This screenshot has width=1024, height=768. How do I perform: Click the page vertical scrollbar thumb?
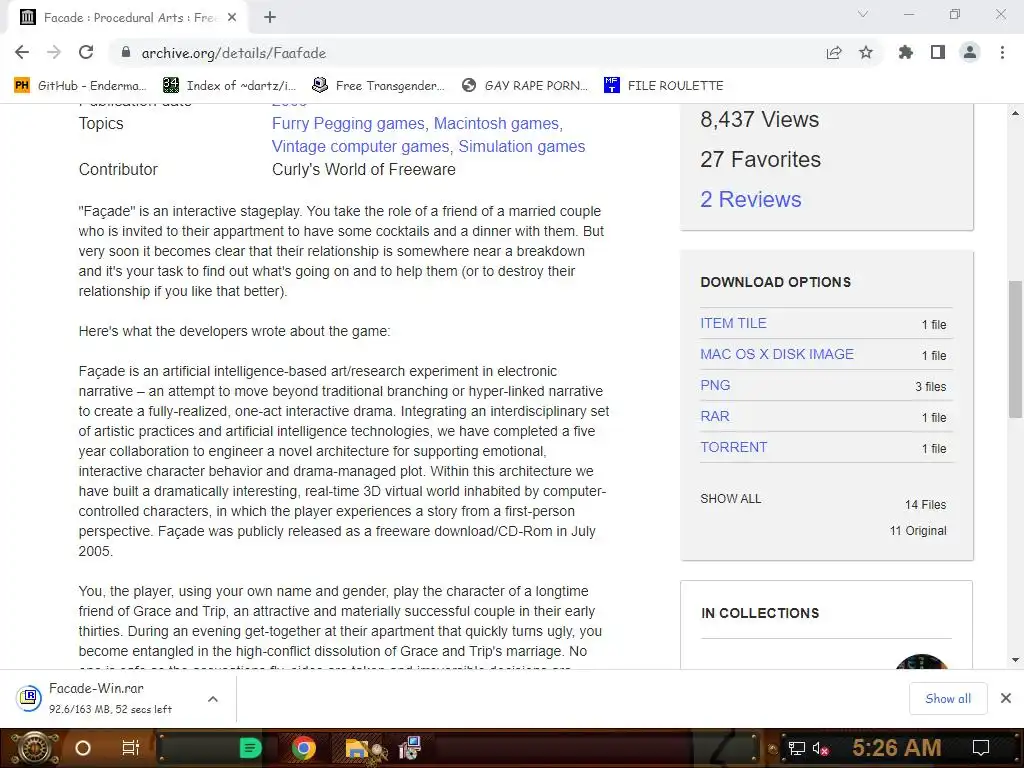(x=1015, y=349)
